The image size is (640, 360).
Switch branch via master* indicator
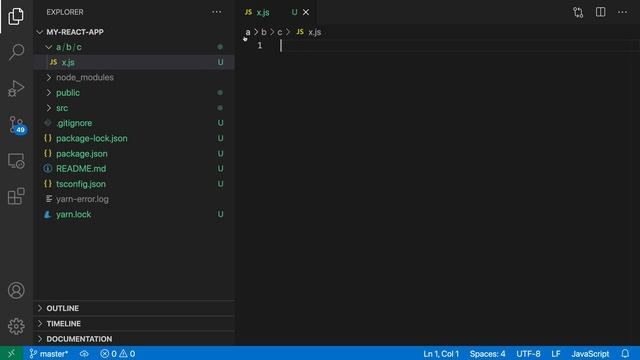(x=49, y=353)
